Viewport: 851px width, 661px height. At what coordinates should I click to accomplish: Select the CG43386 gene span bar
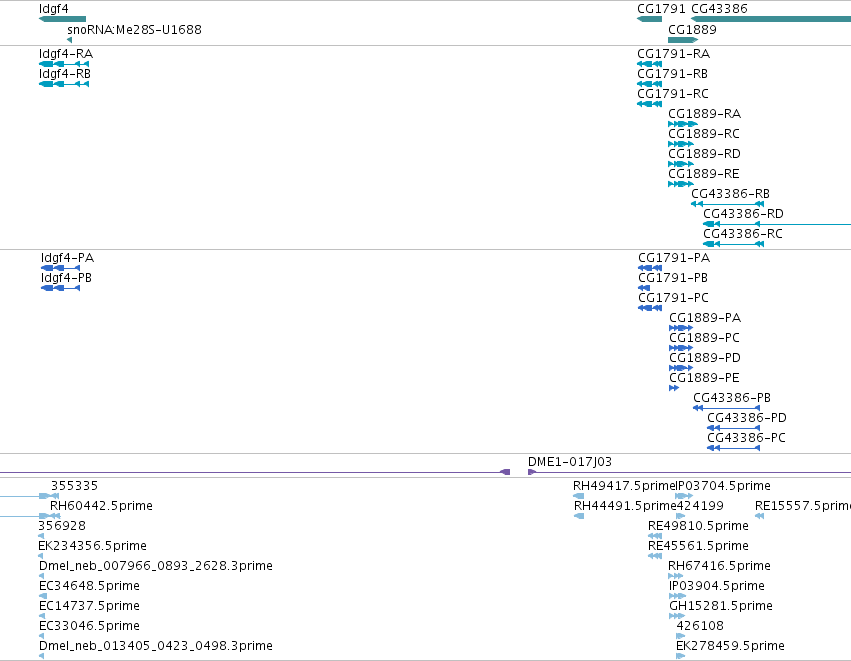pyautogui.click(x=771, y=20)
